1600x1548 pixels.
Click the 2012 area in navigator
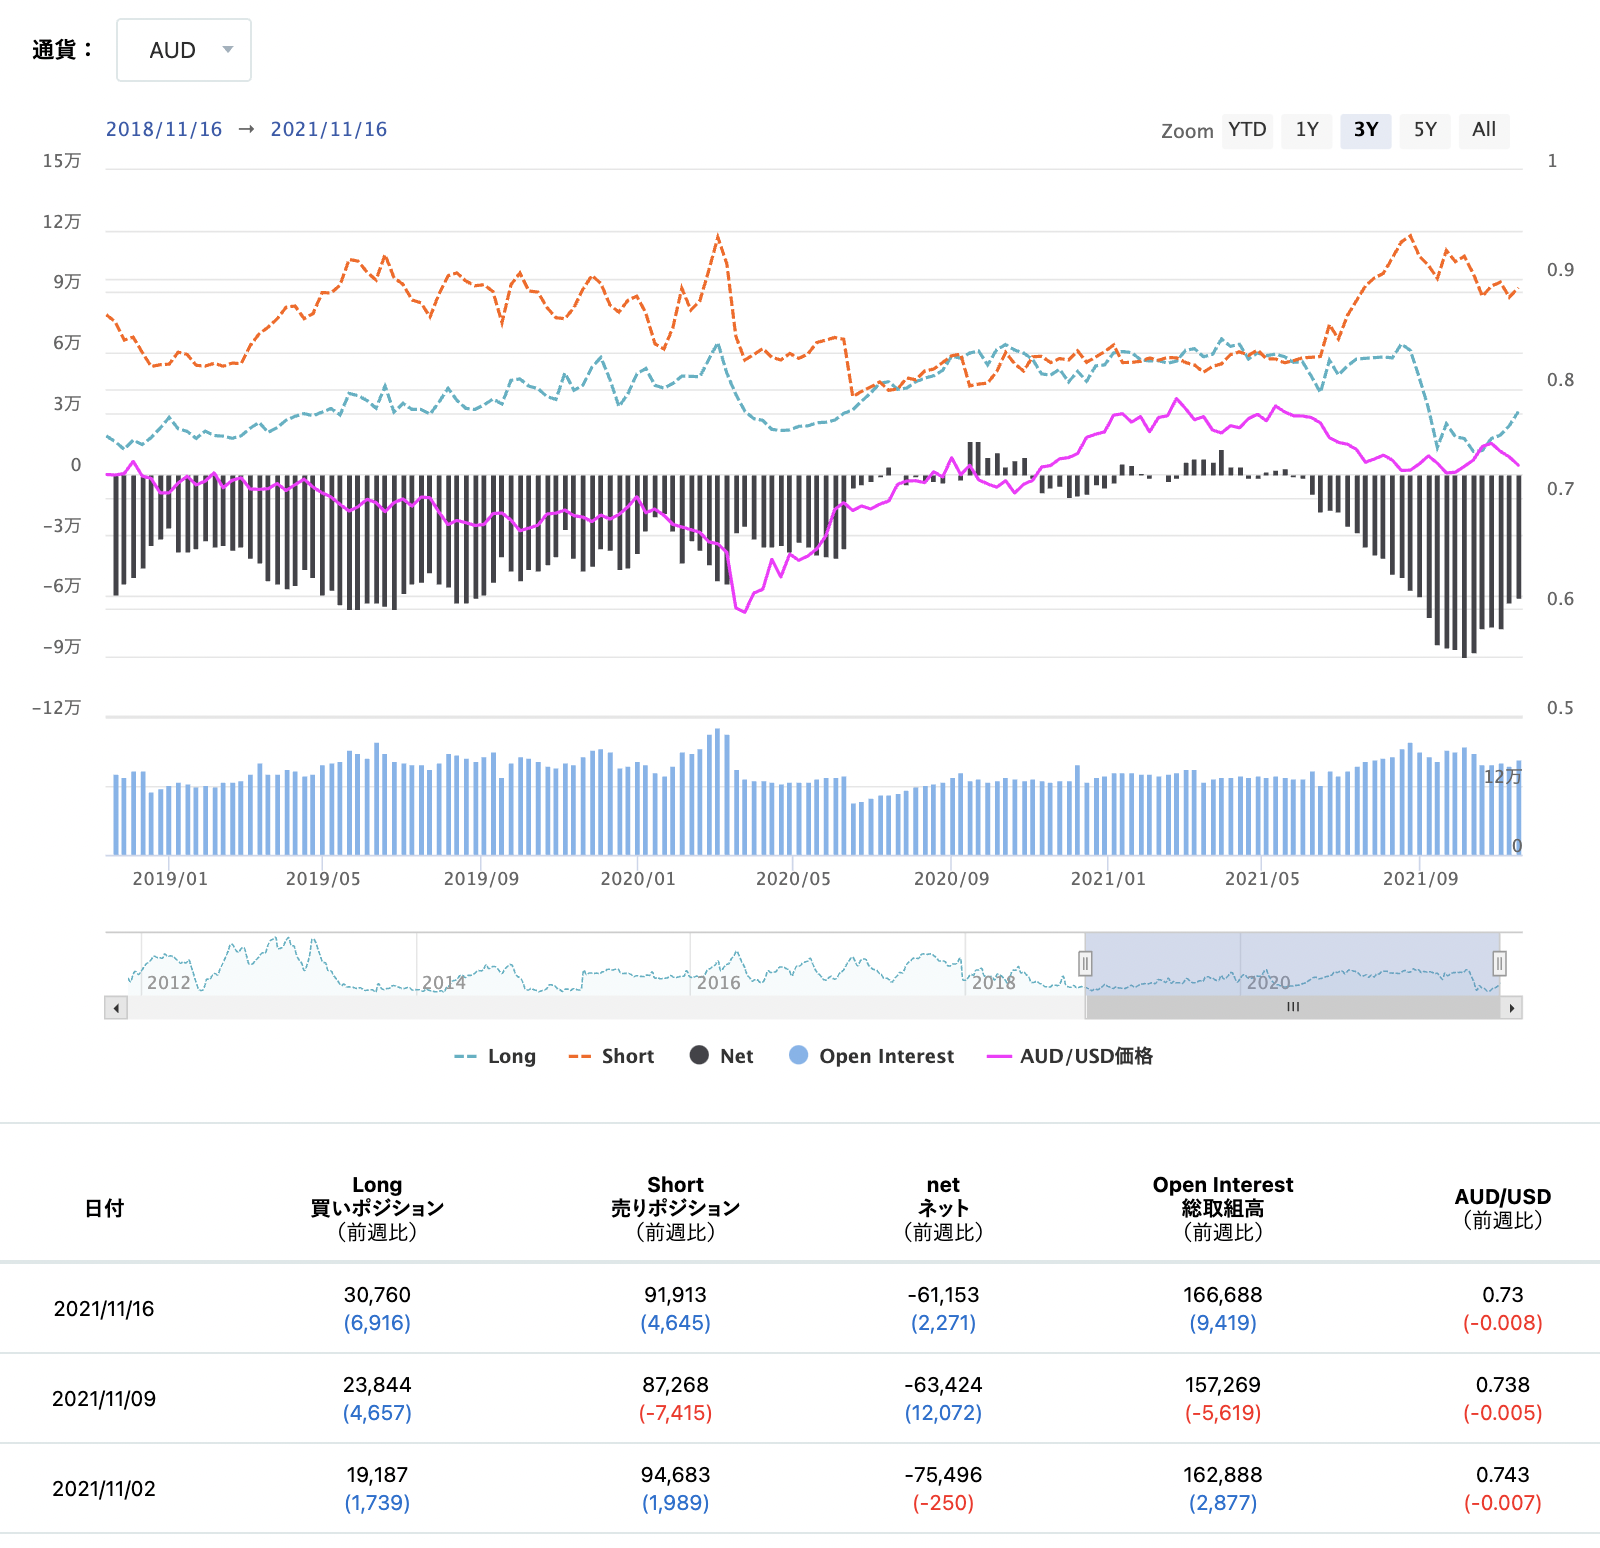(169, 982)
